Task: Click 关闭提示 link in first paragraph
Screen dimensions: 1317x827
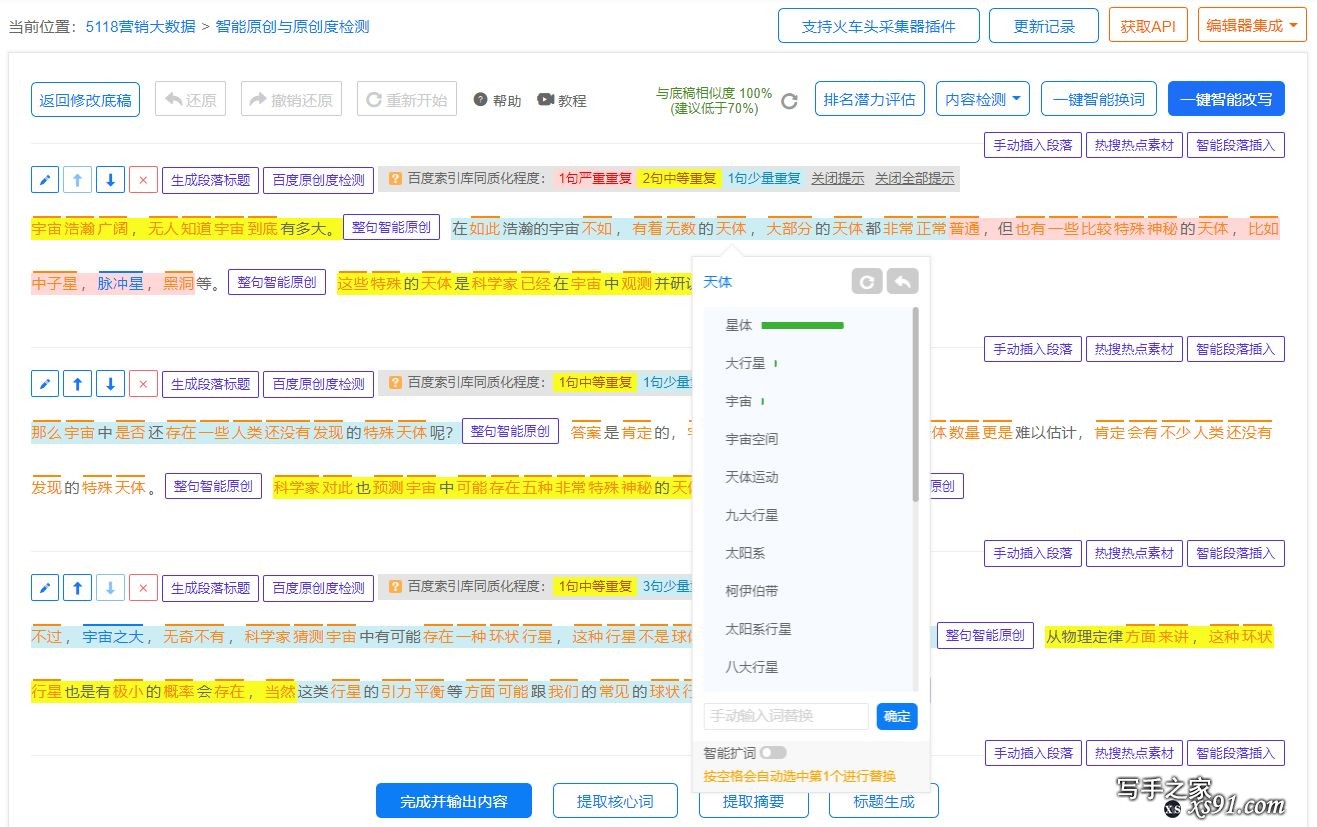Action: 838,179
